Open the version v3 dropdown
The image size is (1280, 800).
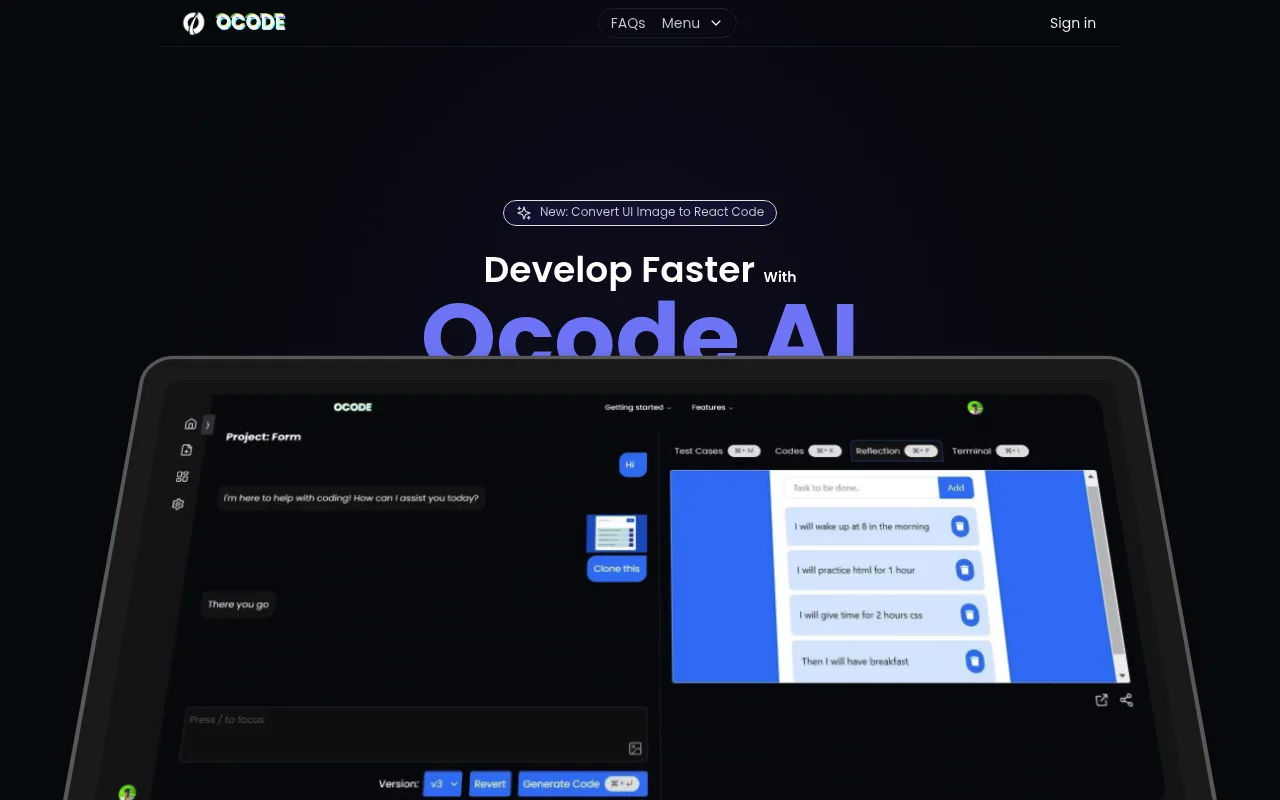pos(443,784)
